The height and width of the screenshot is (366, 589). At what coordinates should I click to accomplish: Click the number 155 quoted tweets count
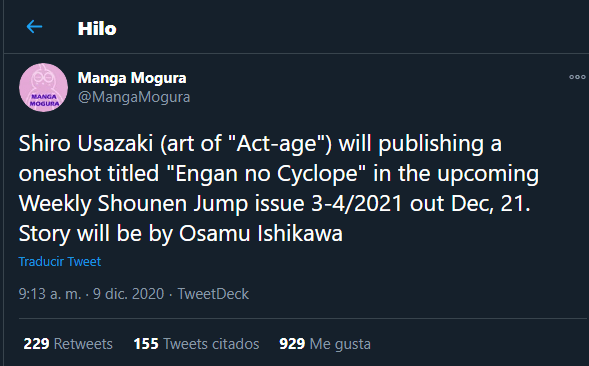click(x=146, y=344)
